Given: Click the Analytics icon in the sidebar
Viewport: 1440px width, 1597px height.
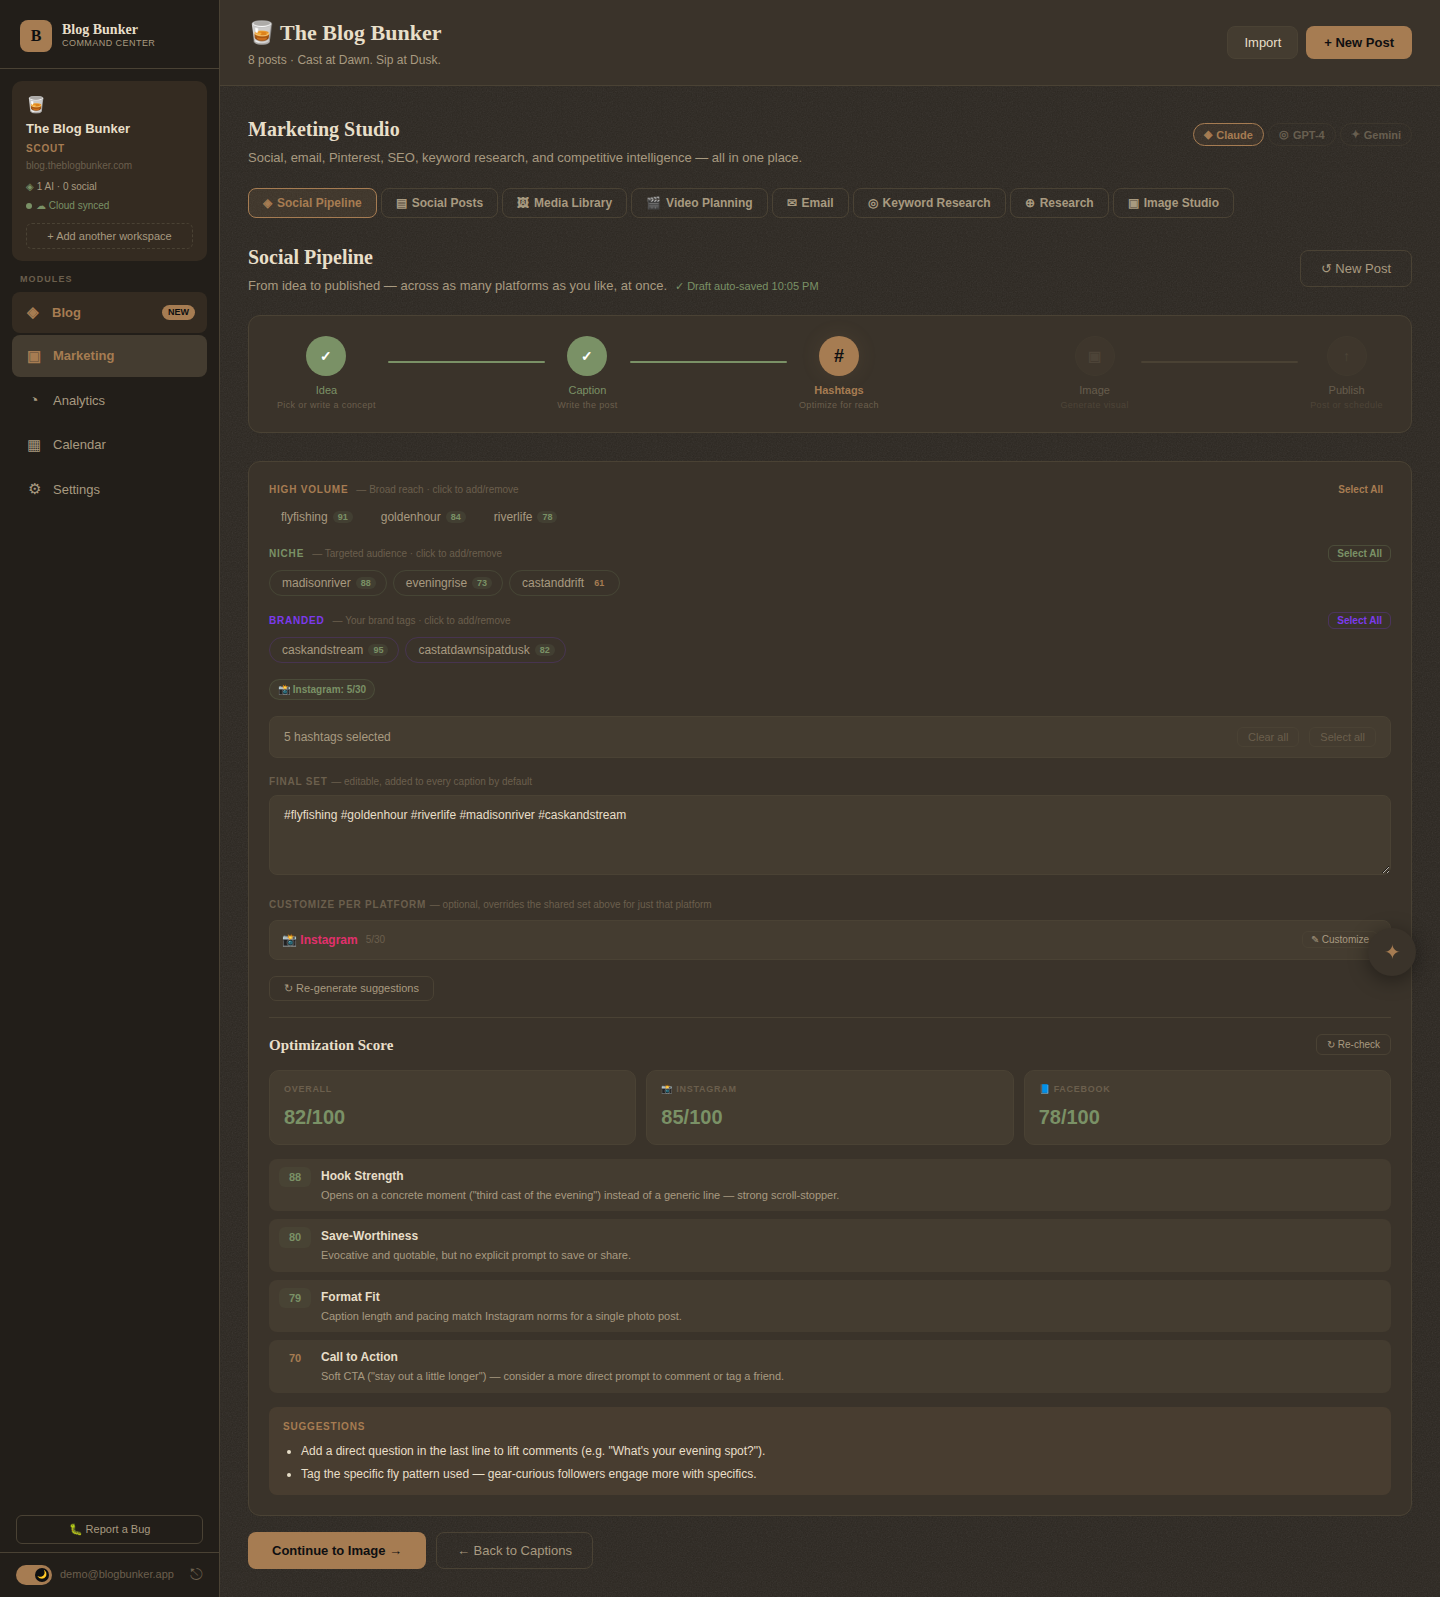Looking at the screenshot, I should coord(35,400).
